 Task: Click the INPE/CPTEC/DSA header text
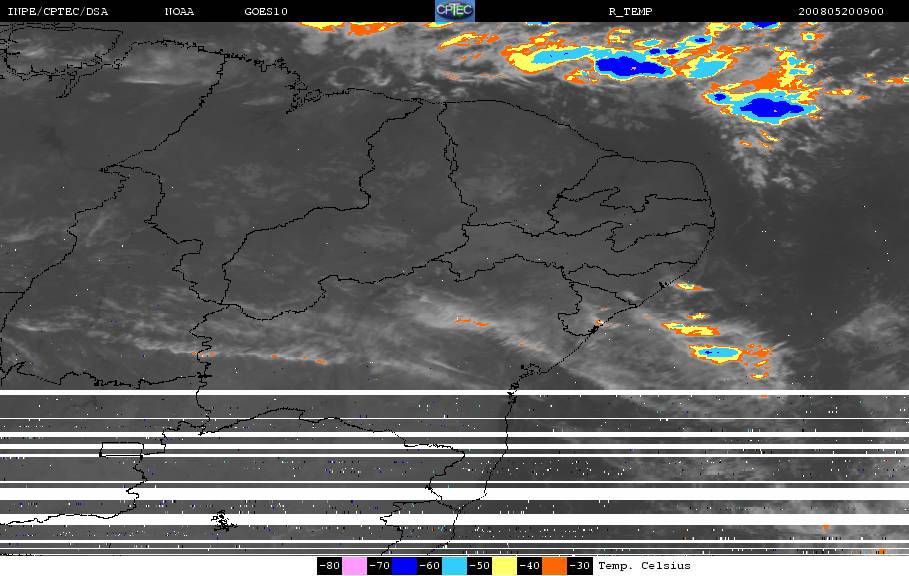(57, 12)
